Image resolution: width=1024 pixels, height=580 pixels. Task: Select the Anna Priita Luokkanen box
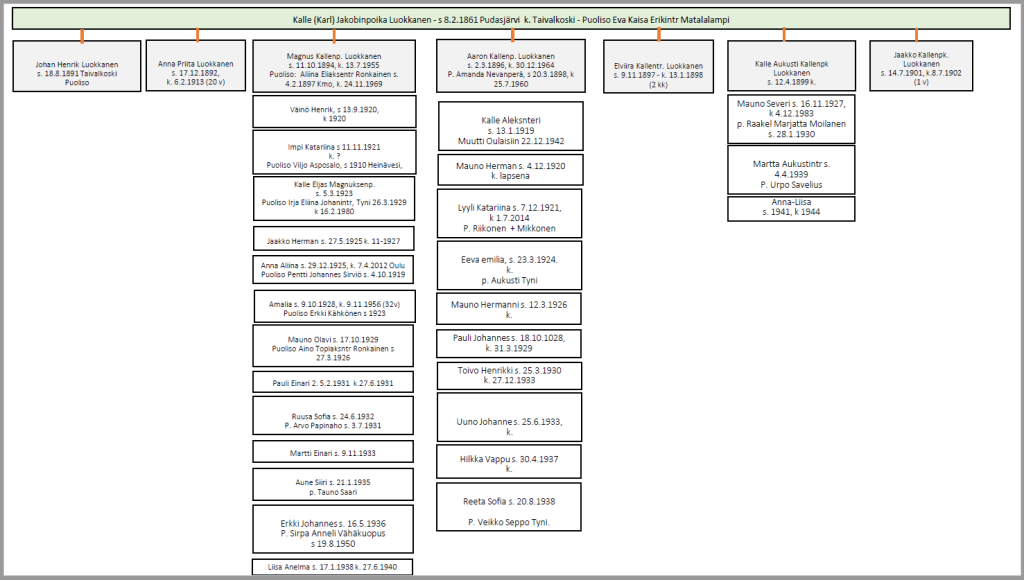pos(196,67)
